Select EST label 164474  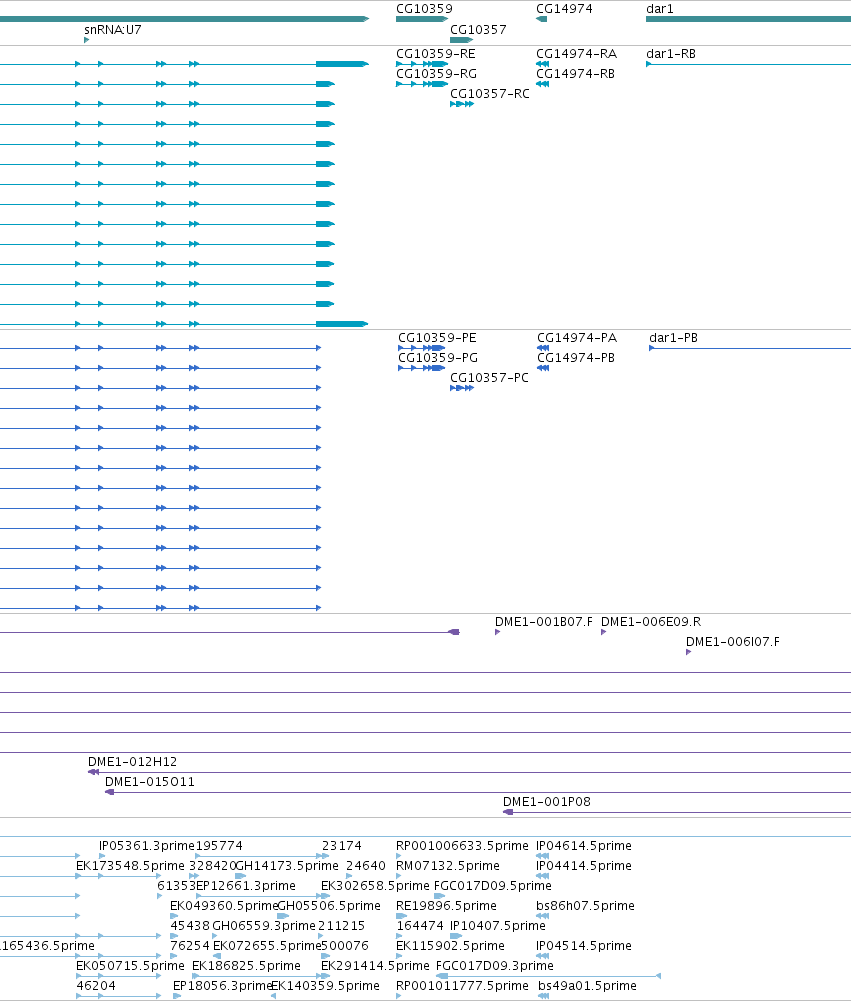(419, 926)
